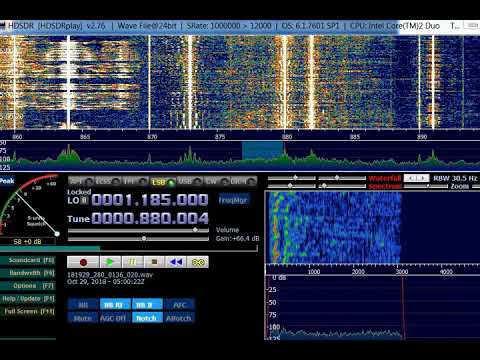Adjust second Waterfall contrast slider
The image size is (480, 360).
coord(342,178)
